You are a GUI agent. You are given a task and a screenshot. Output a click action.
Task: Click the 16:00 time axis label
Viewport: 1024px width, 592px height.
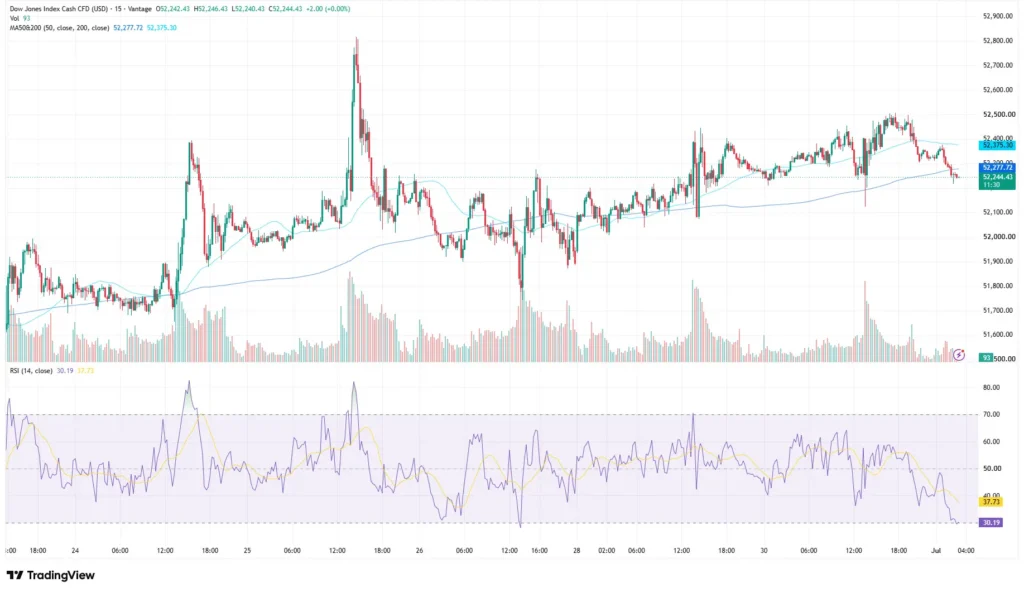(539, 551)
